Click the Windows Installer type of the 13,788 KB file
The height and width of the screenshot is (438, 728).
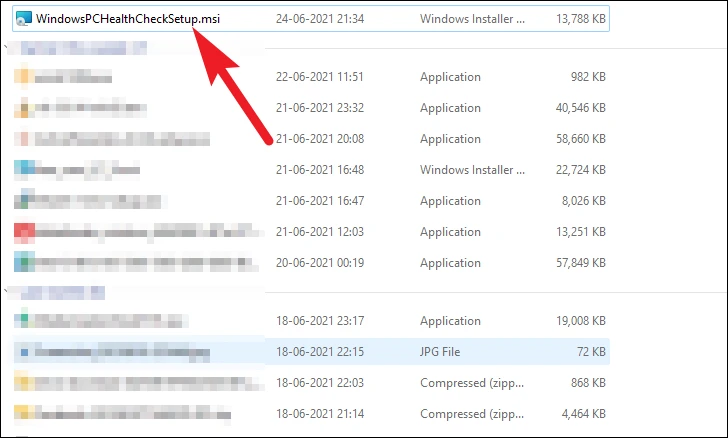click(472, 19)
